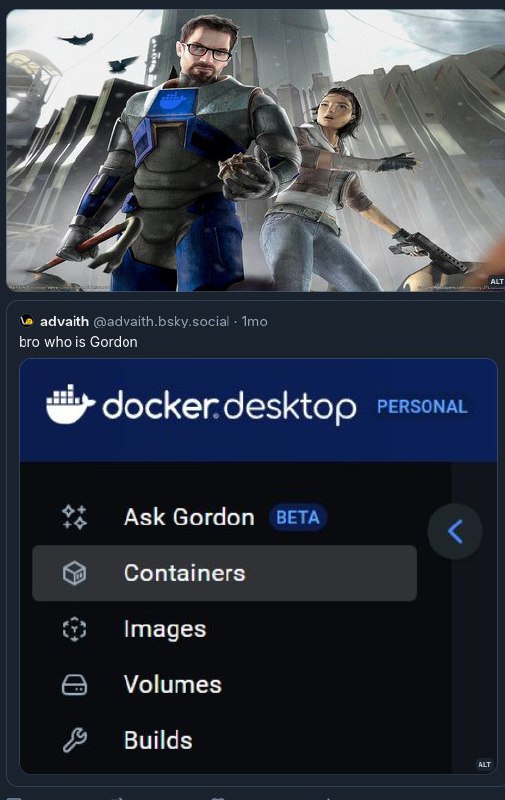Screen dimensions: 505x800
Task: Click the BETA badge beside Ask Gordon
Action: (x=298, y=517)
